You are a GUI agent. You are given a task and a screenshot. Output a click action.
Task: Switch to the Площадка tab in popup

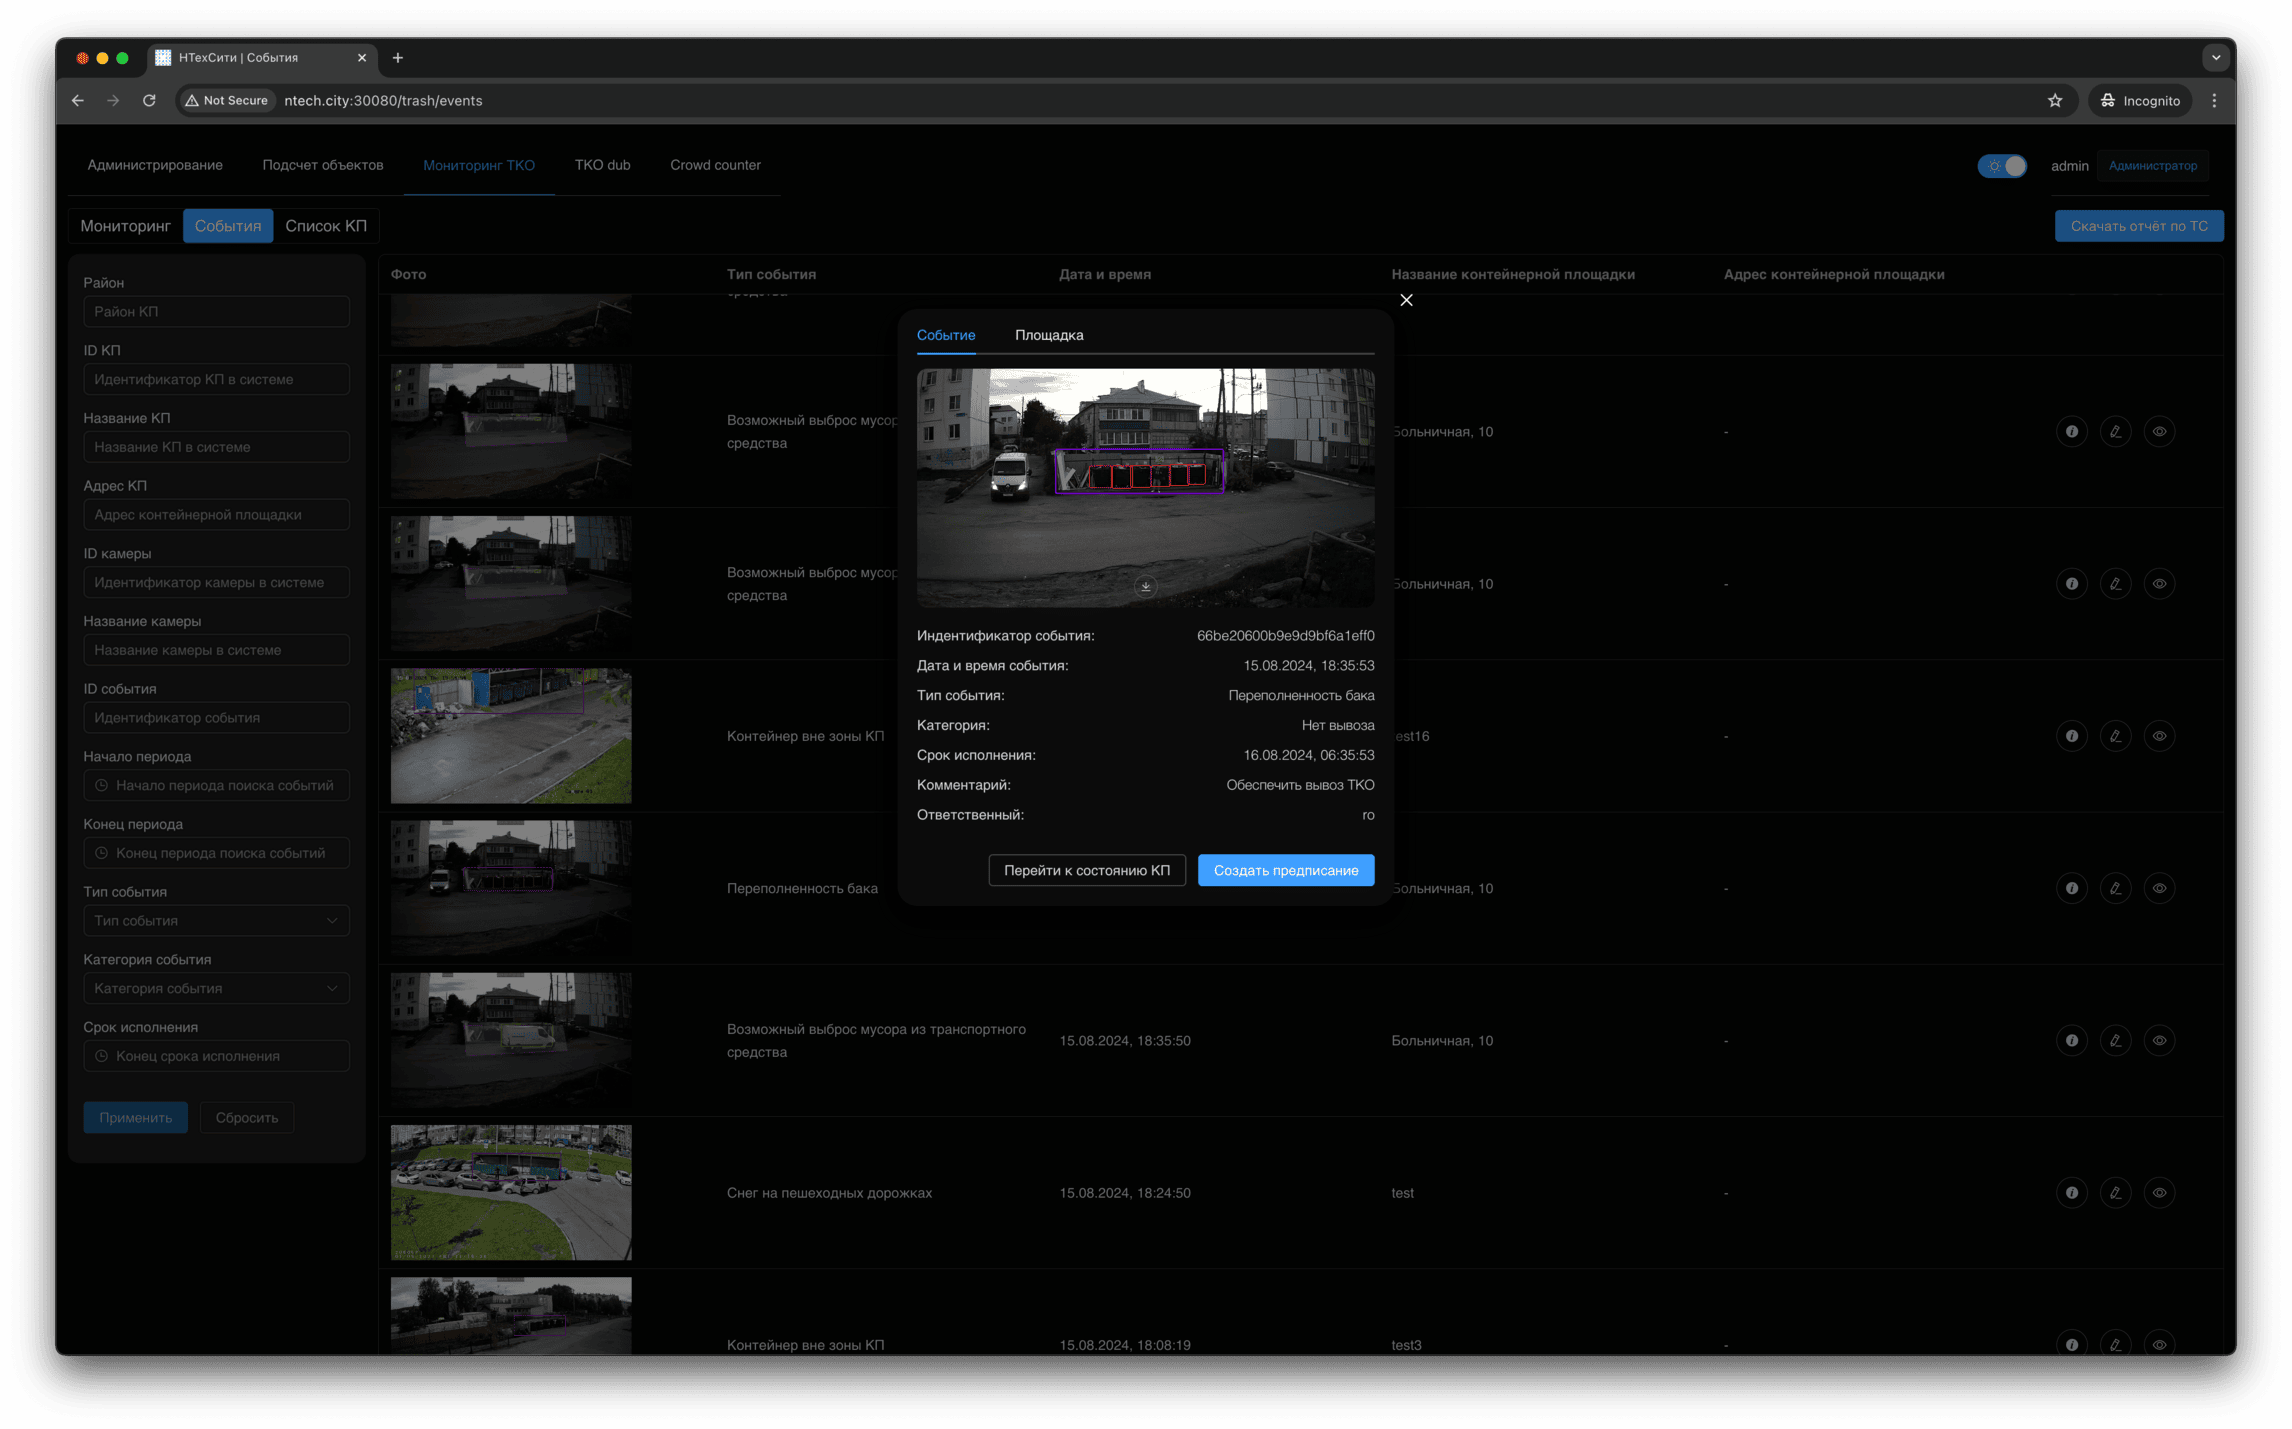(x=1048, y=335)
